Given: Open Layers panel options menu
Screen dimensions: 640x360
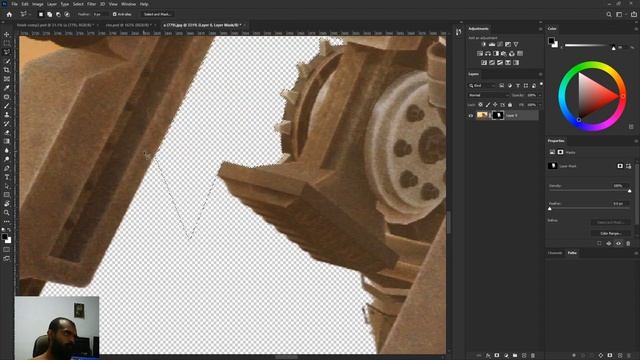Looking at the screenshot, I should point(541,74).
